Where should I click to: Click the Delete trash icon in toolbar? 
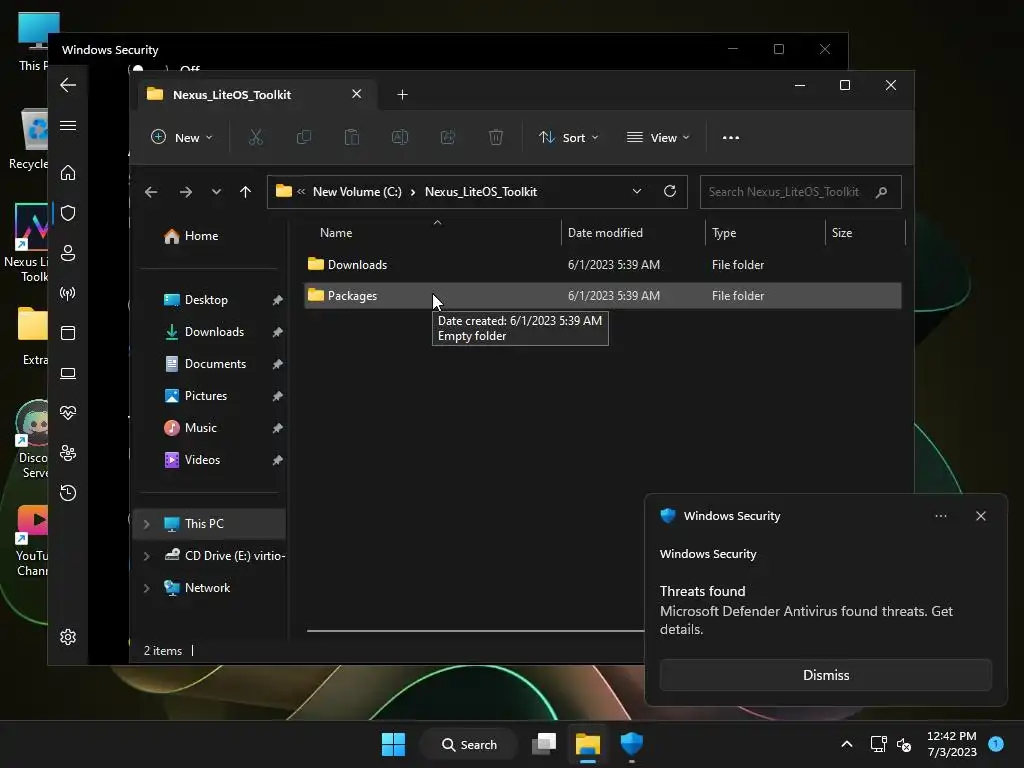tap(496, 137)
